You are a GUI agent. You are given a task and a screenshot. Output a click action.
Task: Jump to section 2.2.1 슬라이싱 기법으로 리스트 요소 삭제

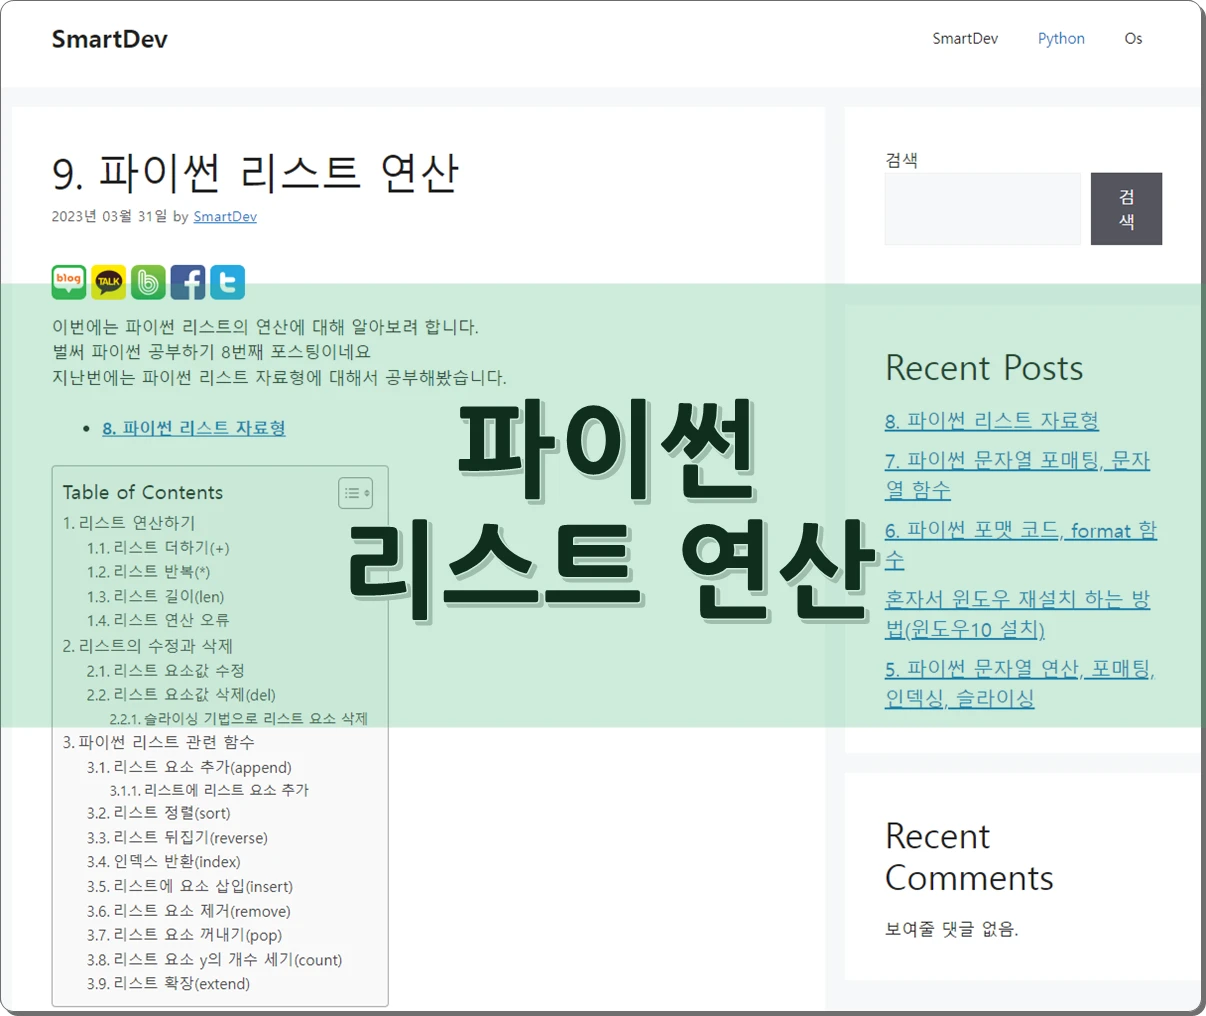239,718
